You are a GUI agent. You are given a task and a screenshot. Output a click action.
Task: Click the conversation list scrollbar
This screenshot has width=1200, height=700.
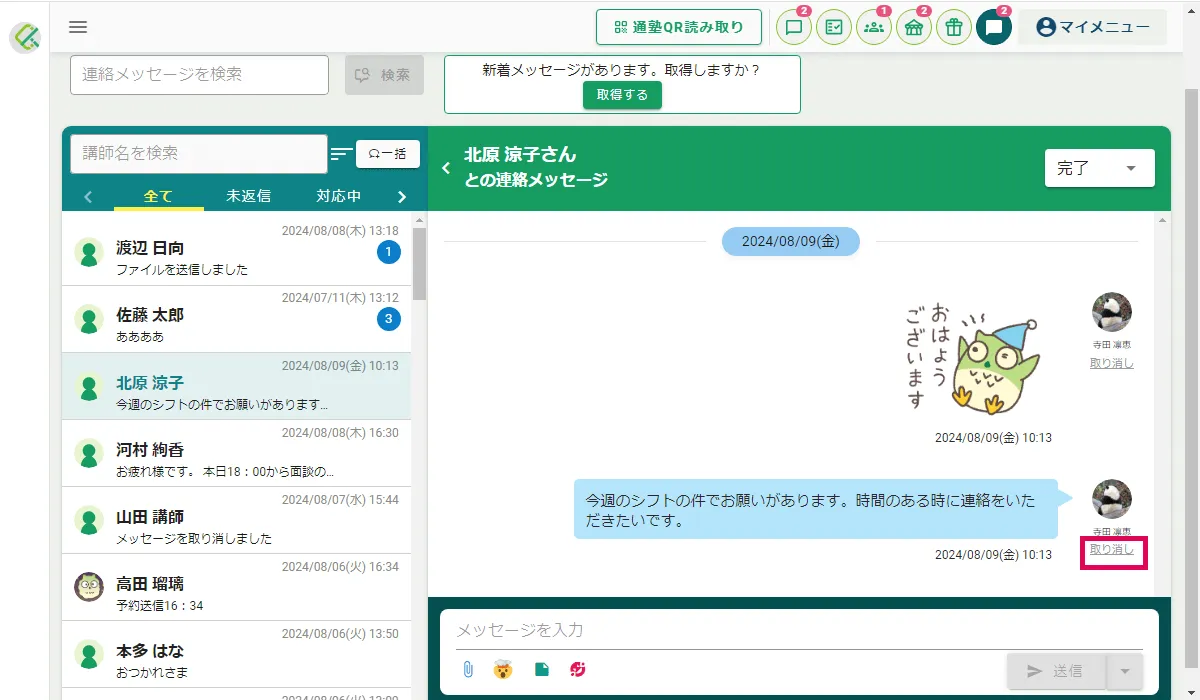coord(419,264)
